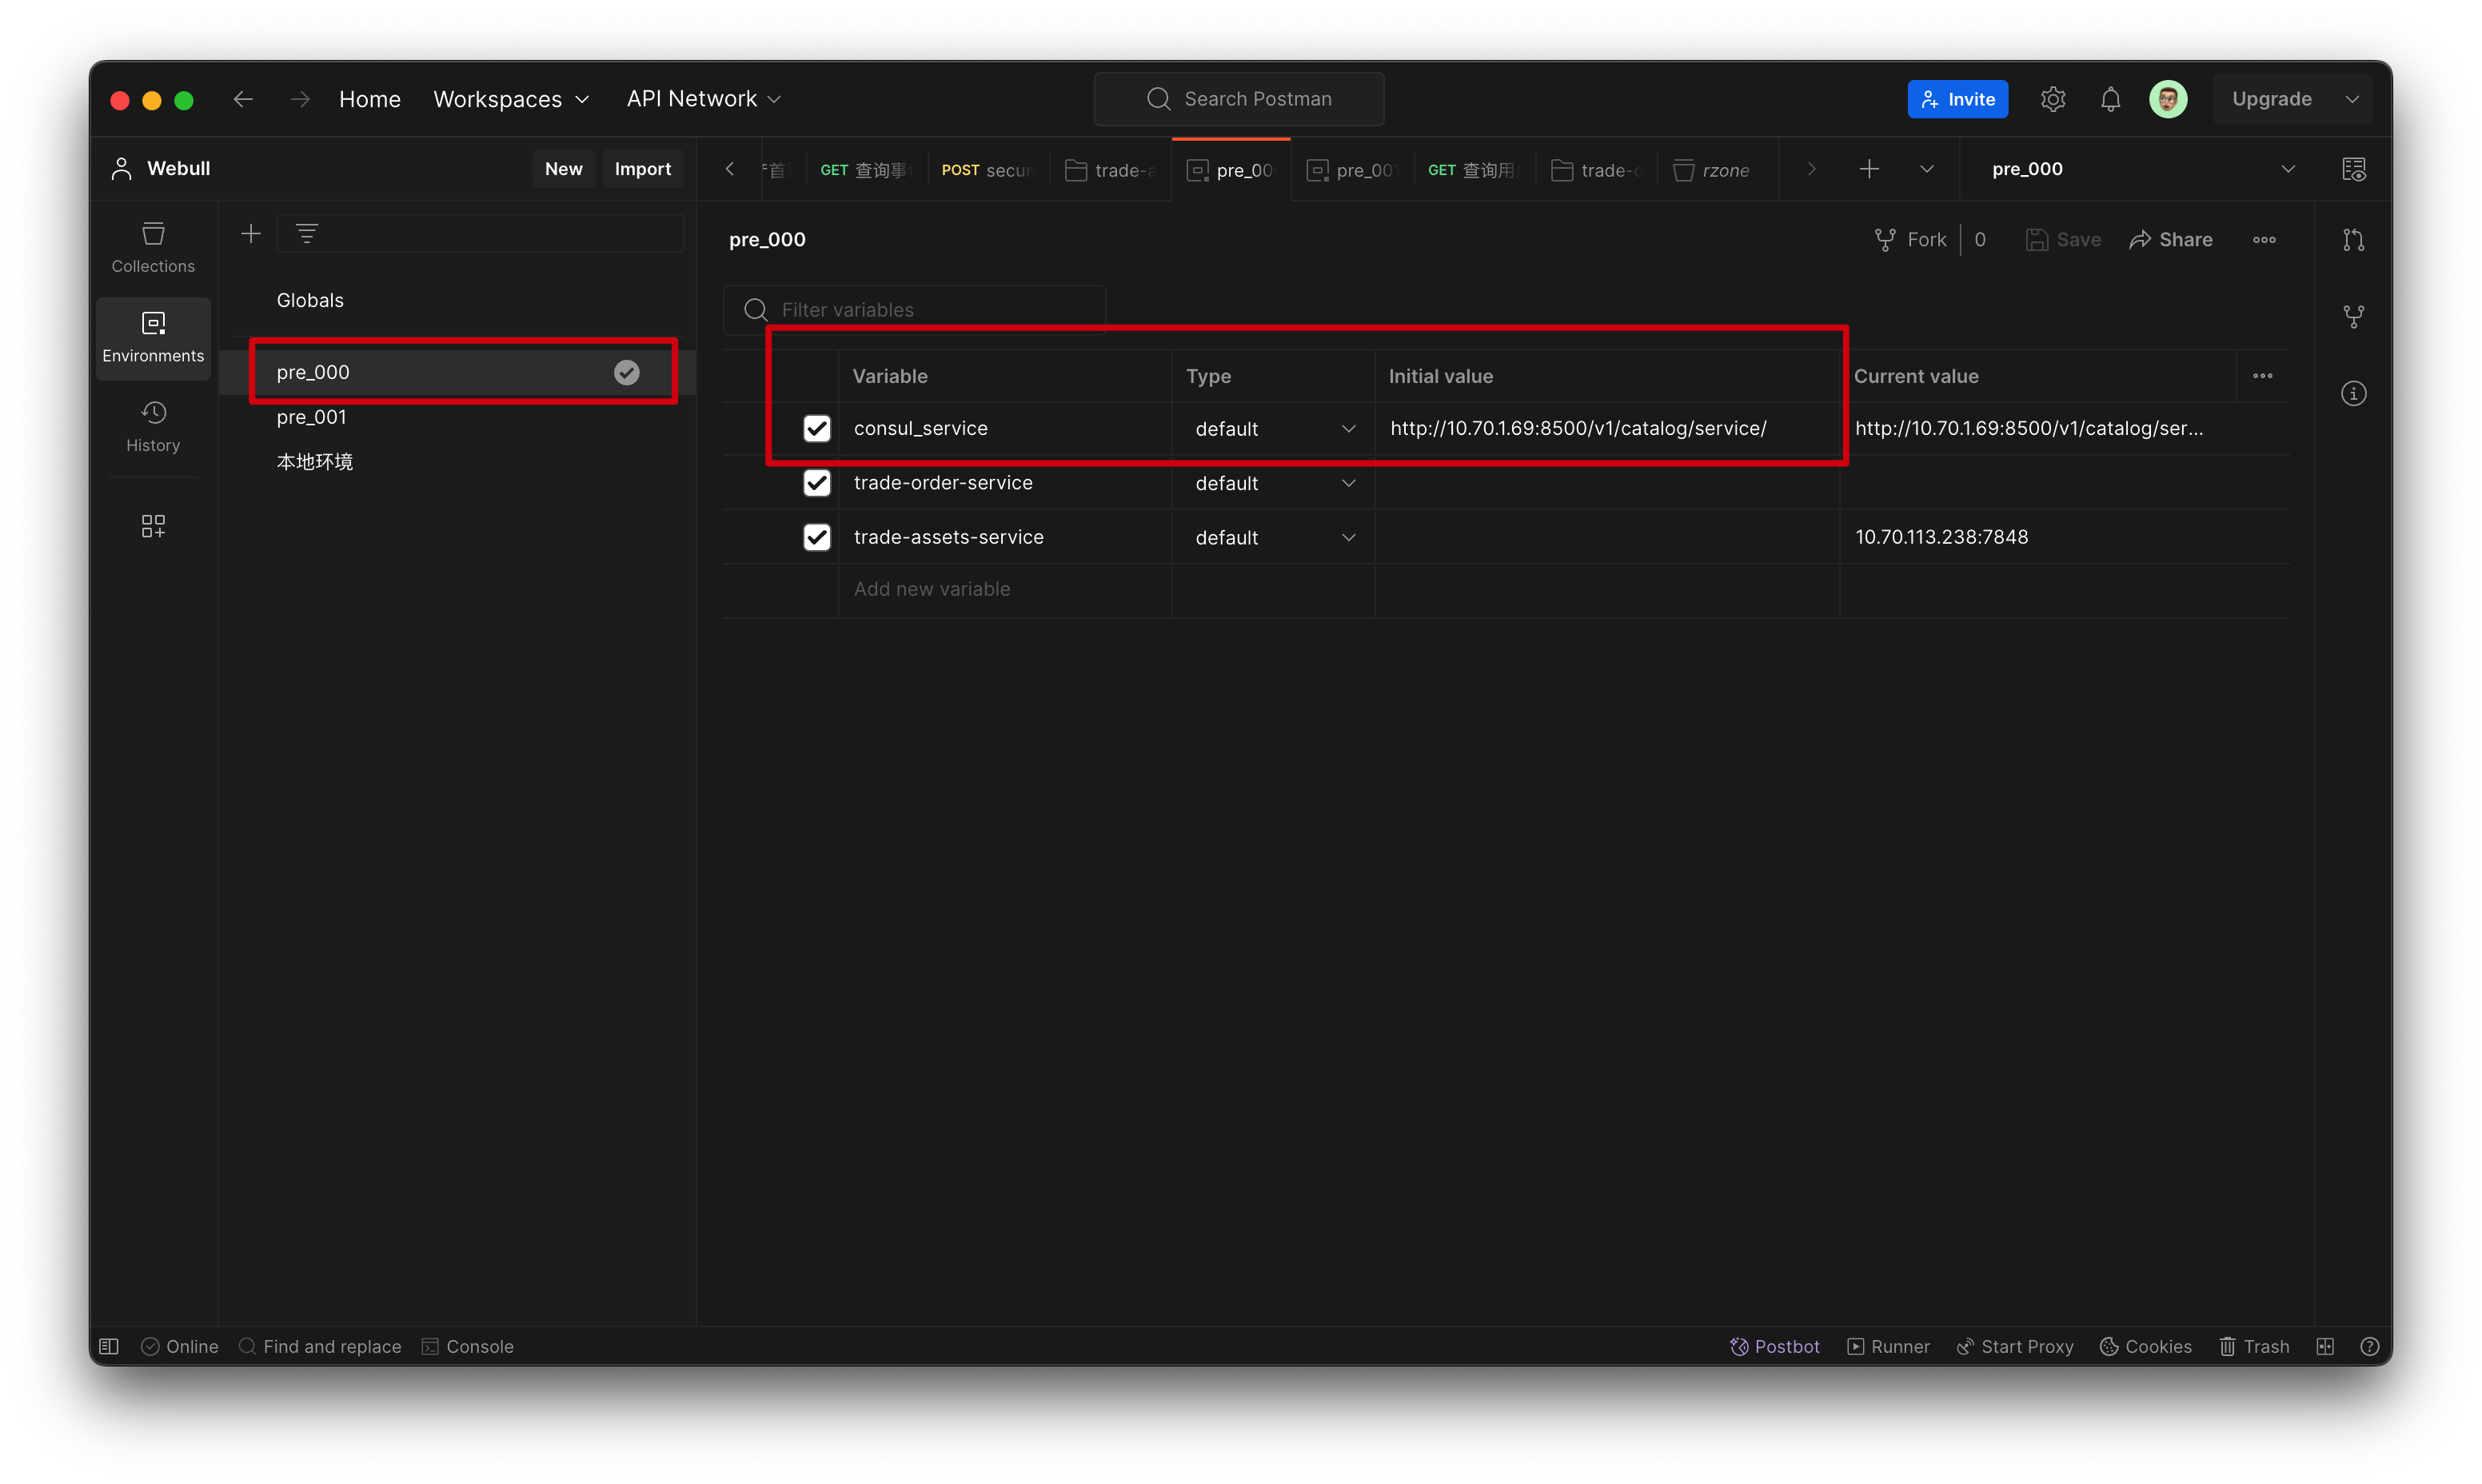Open the History sidebar section
Image resolution: width=2482 pixels, height=1484 pixels.
153,426
